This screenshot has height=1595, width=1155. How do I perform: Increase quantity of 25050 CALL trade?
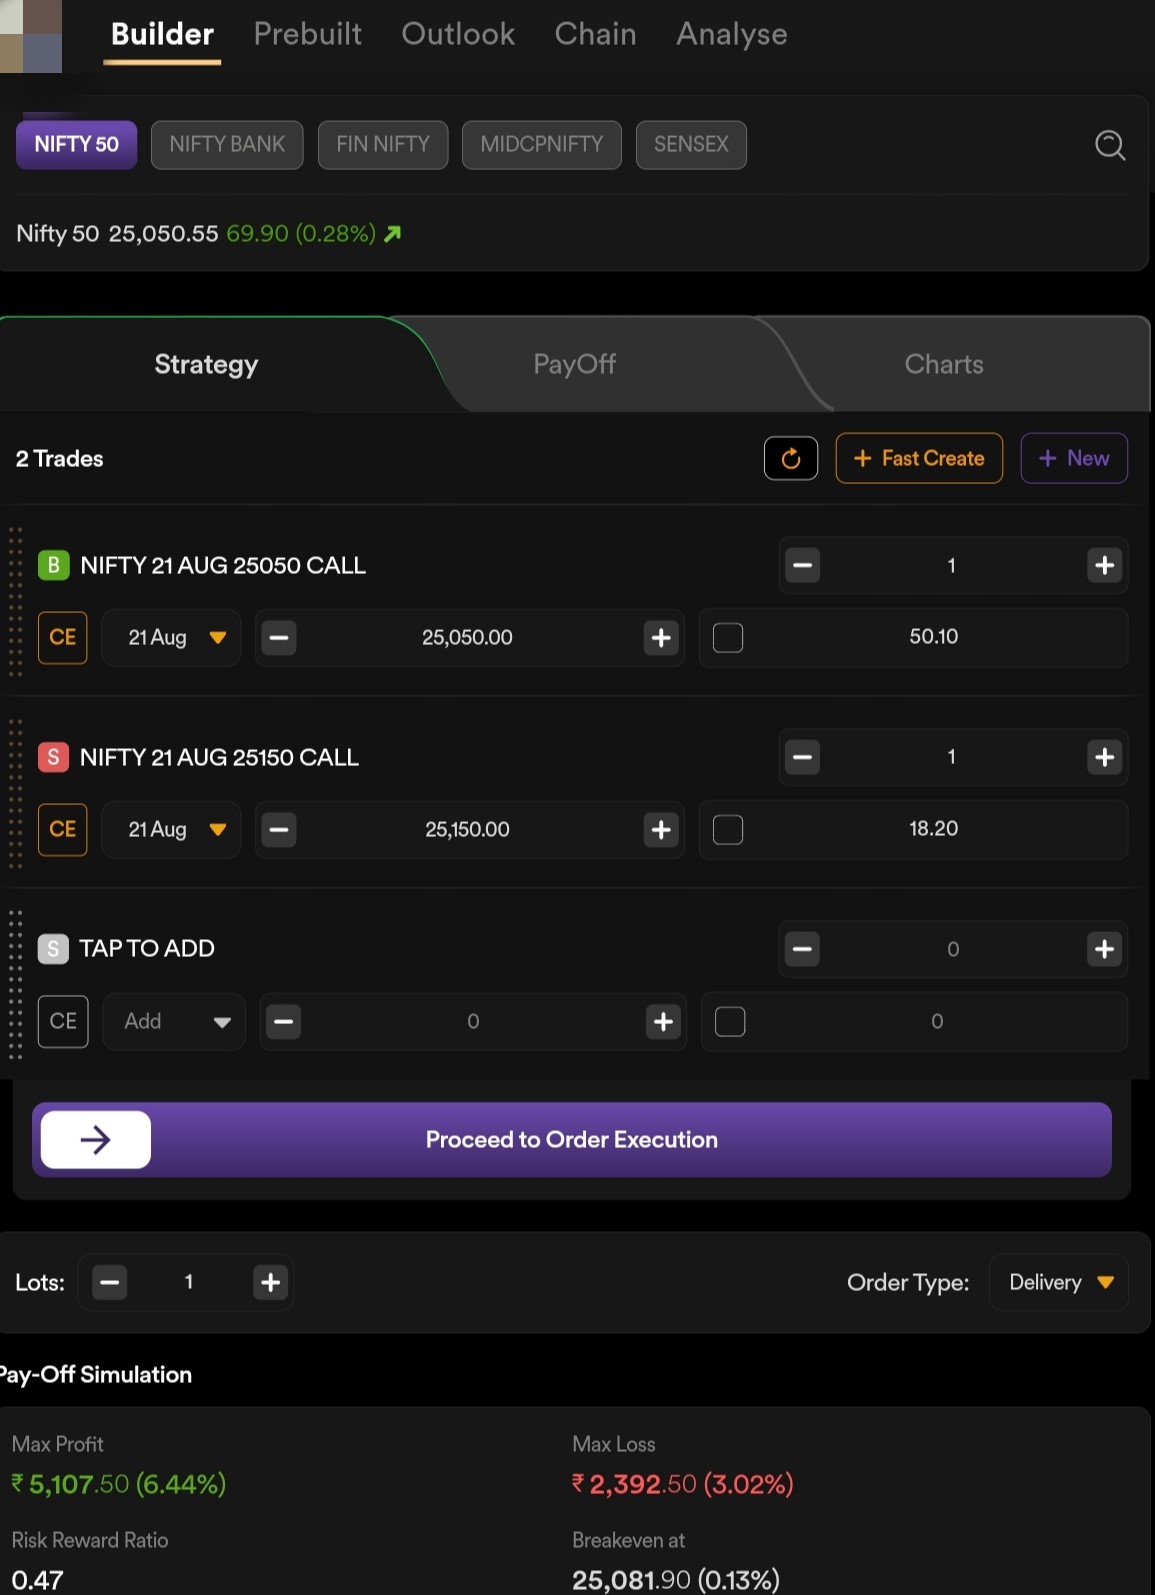coord(1104,565)
